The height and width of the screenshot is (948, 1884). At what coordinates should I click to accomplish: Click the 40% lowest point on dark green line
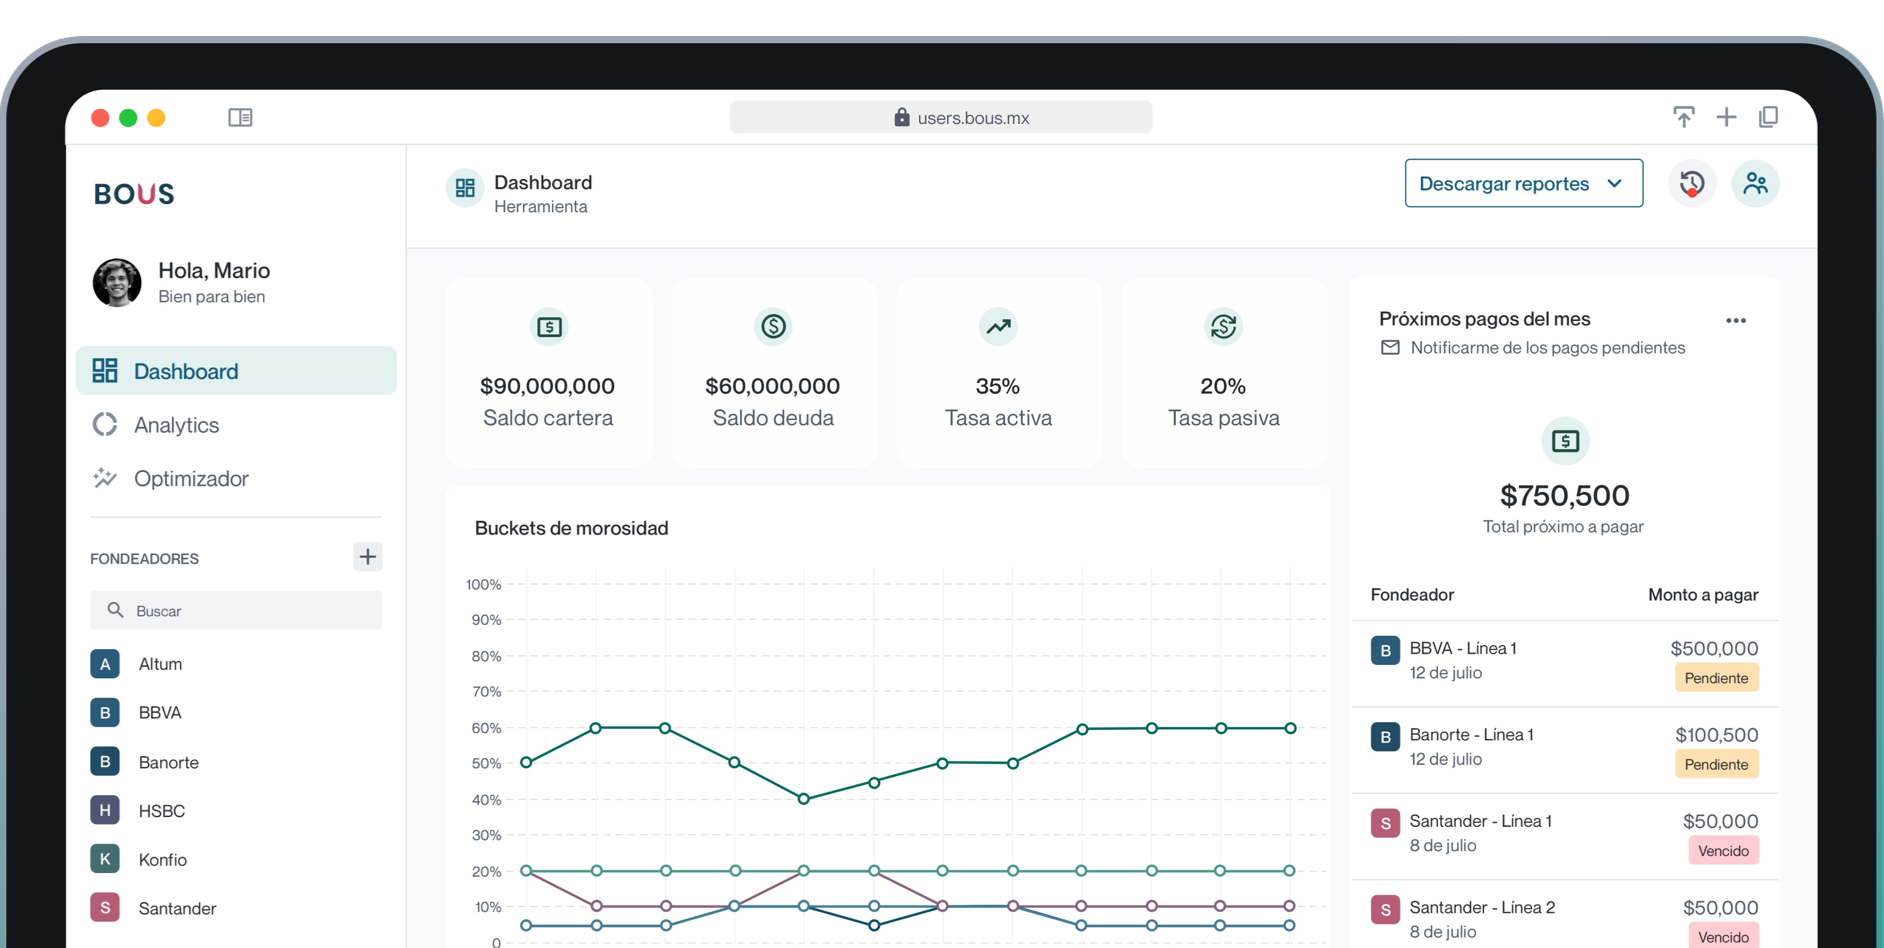point(804,799)
